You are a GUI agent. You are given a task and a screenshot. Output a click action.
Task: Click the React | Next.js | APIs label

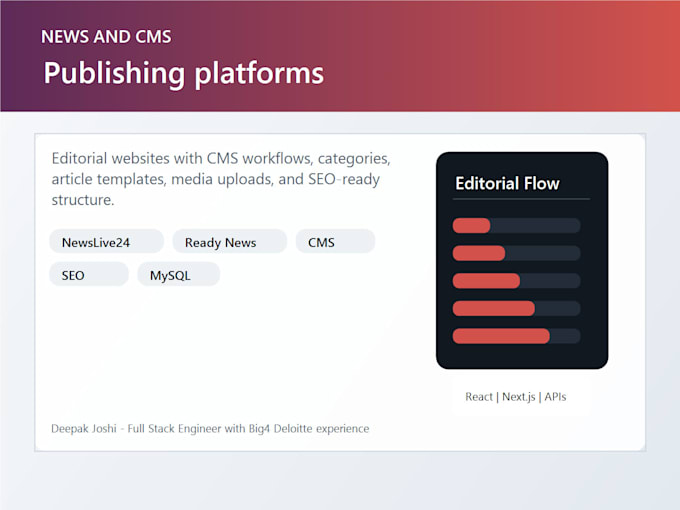516,397
